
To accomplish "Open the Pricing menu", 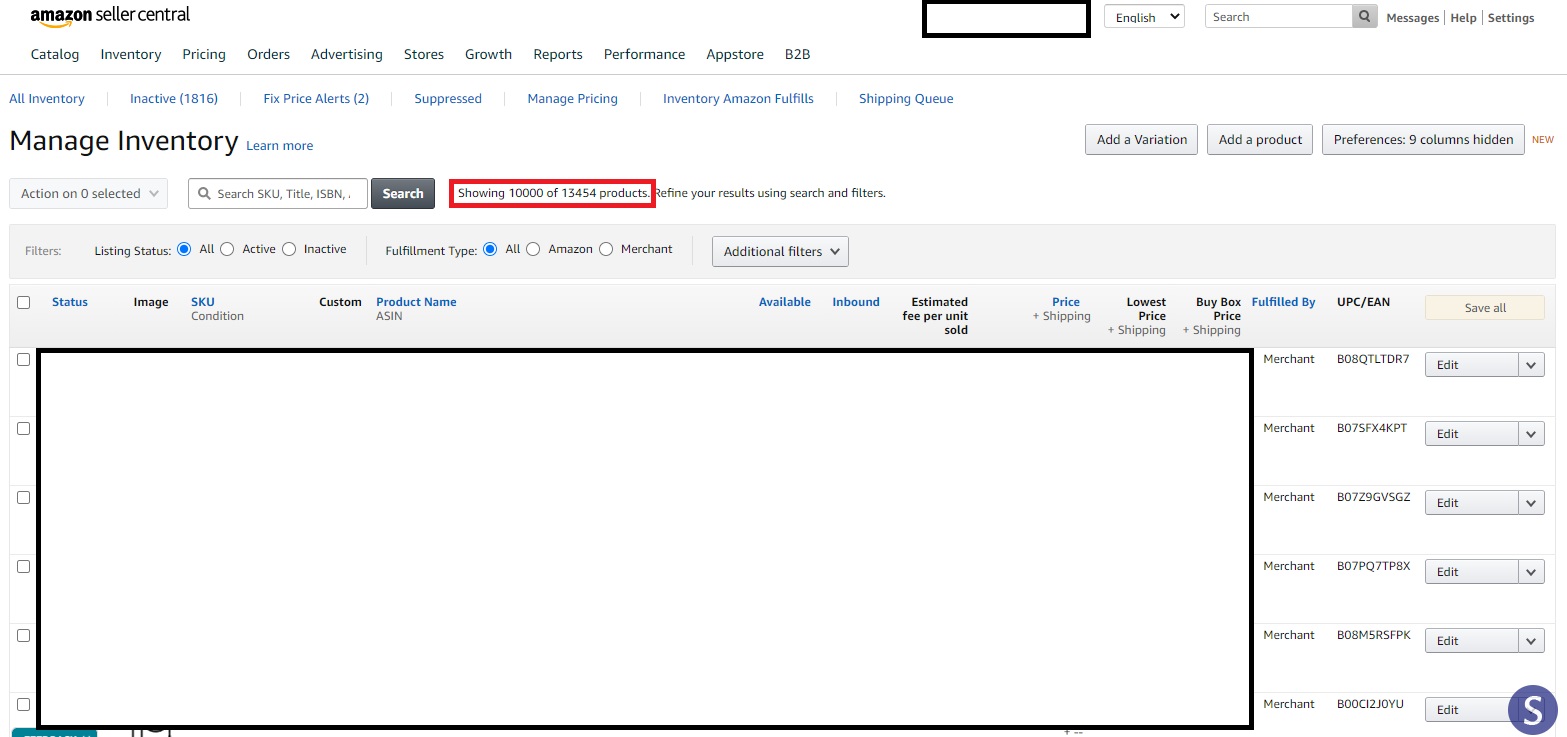I will 204,55.
